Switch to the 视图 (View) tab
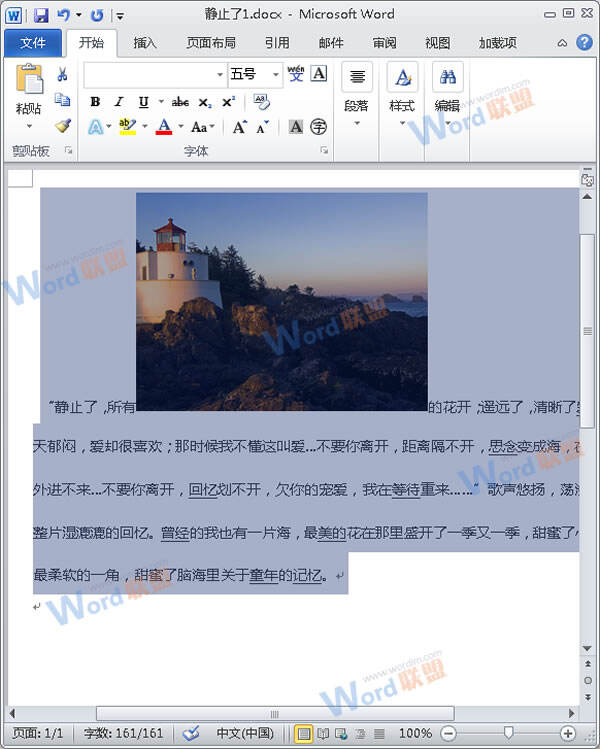Screen dimensions: 600x749 (438, 43)
